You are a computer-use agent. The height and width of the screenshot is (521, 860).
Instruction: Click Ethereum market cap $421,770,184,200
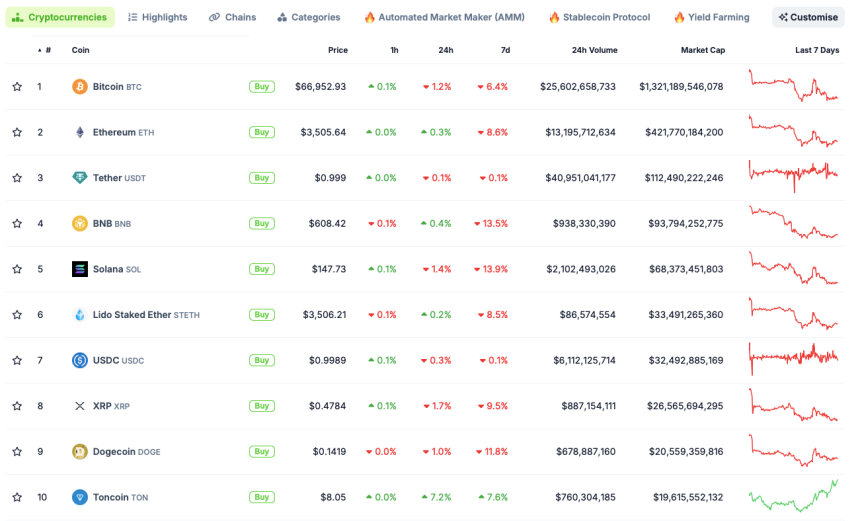click(684, 132)
